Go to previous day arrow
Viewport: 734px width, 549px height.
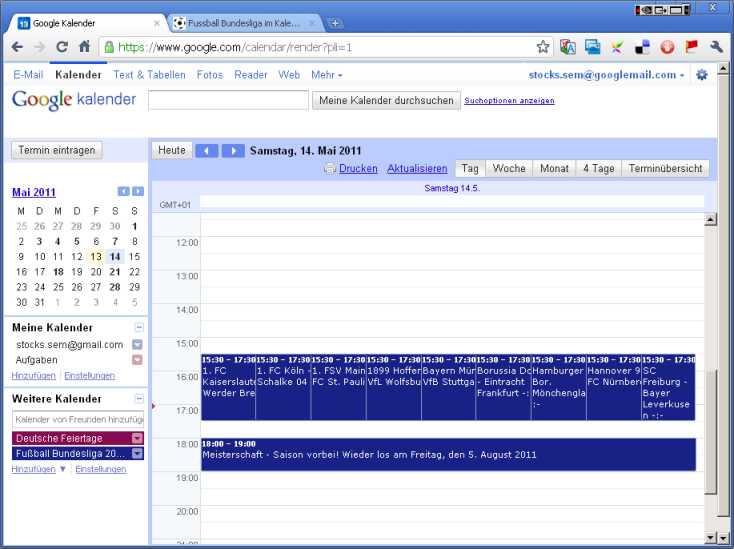[206, 150]
